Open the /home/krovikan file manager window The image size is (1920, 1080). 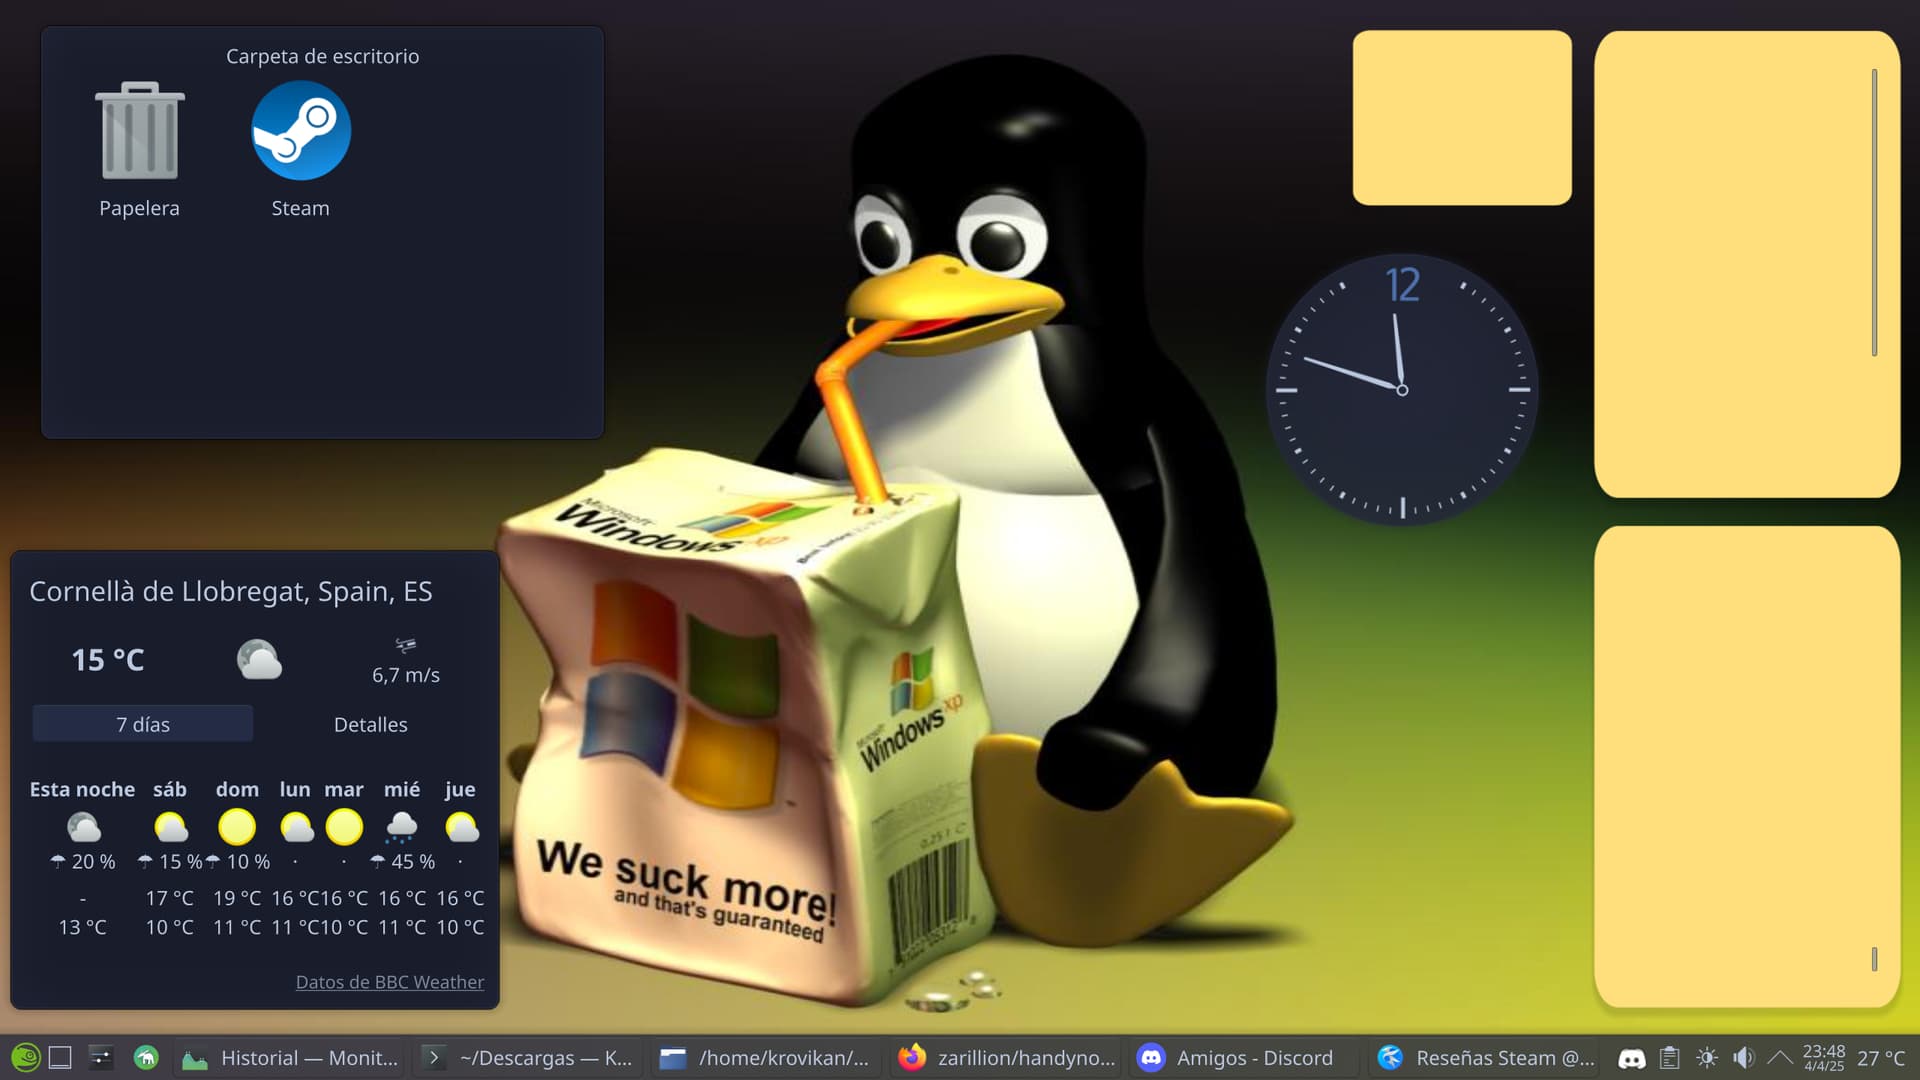click(767, 1058)
